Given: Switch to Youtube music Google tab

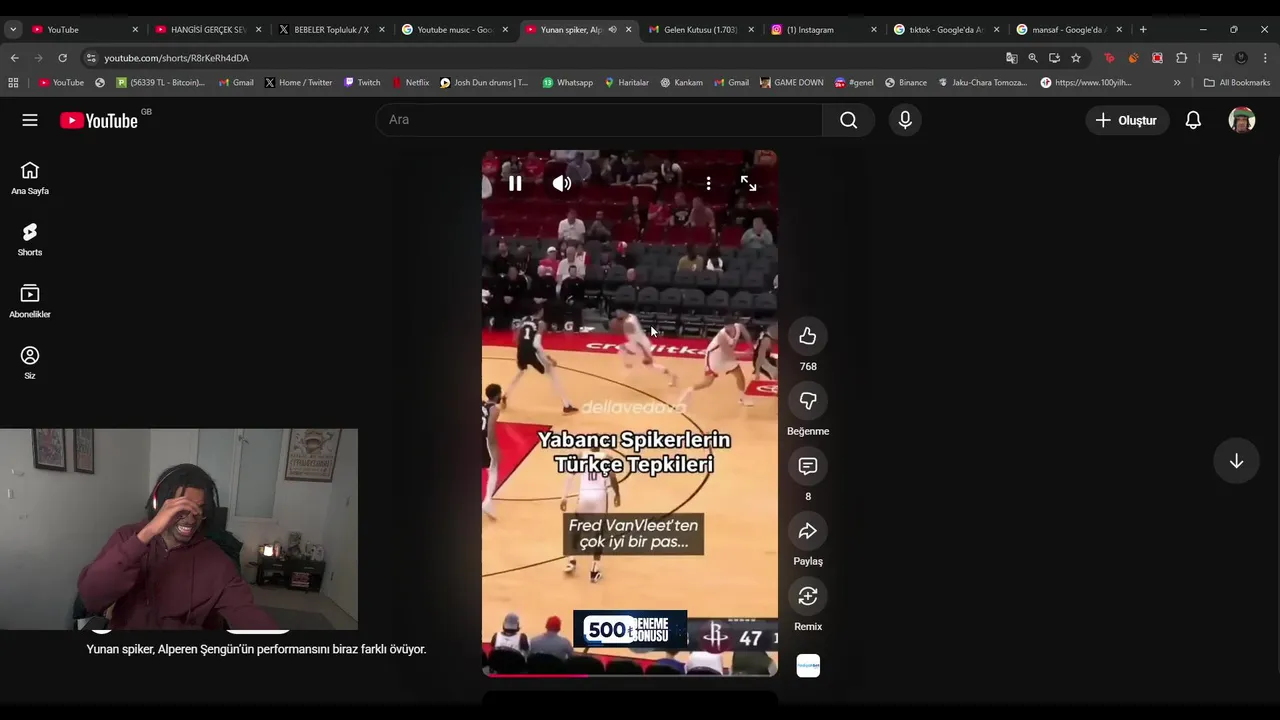Looking at the screenshot, I should tap(455, 30).
